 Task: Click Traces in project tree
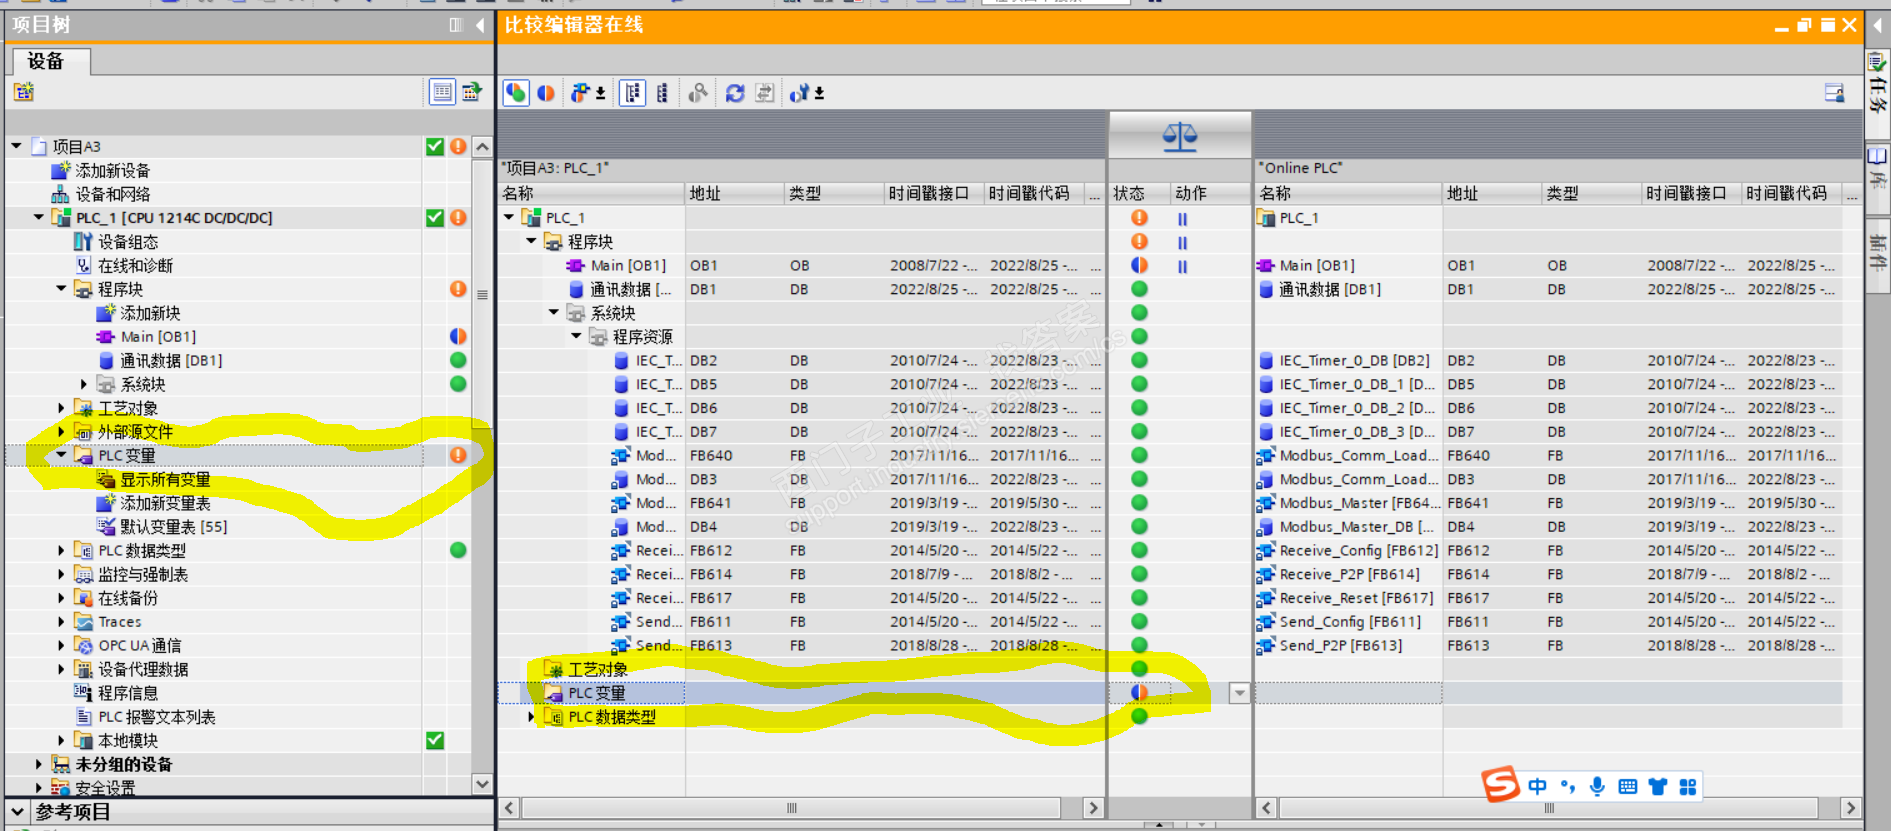click(120, 622)
